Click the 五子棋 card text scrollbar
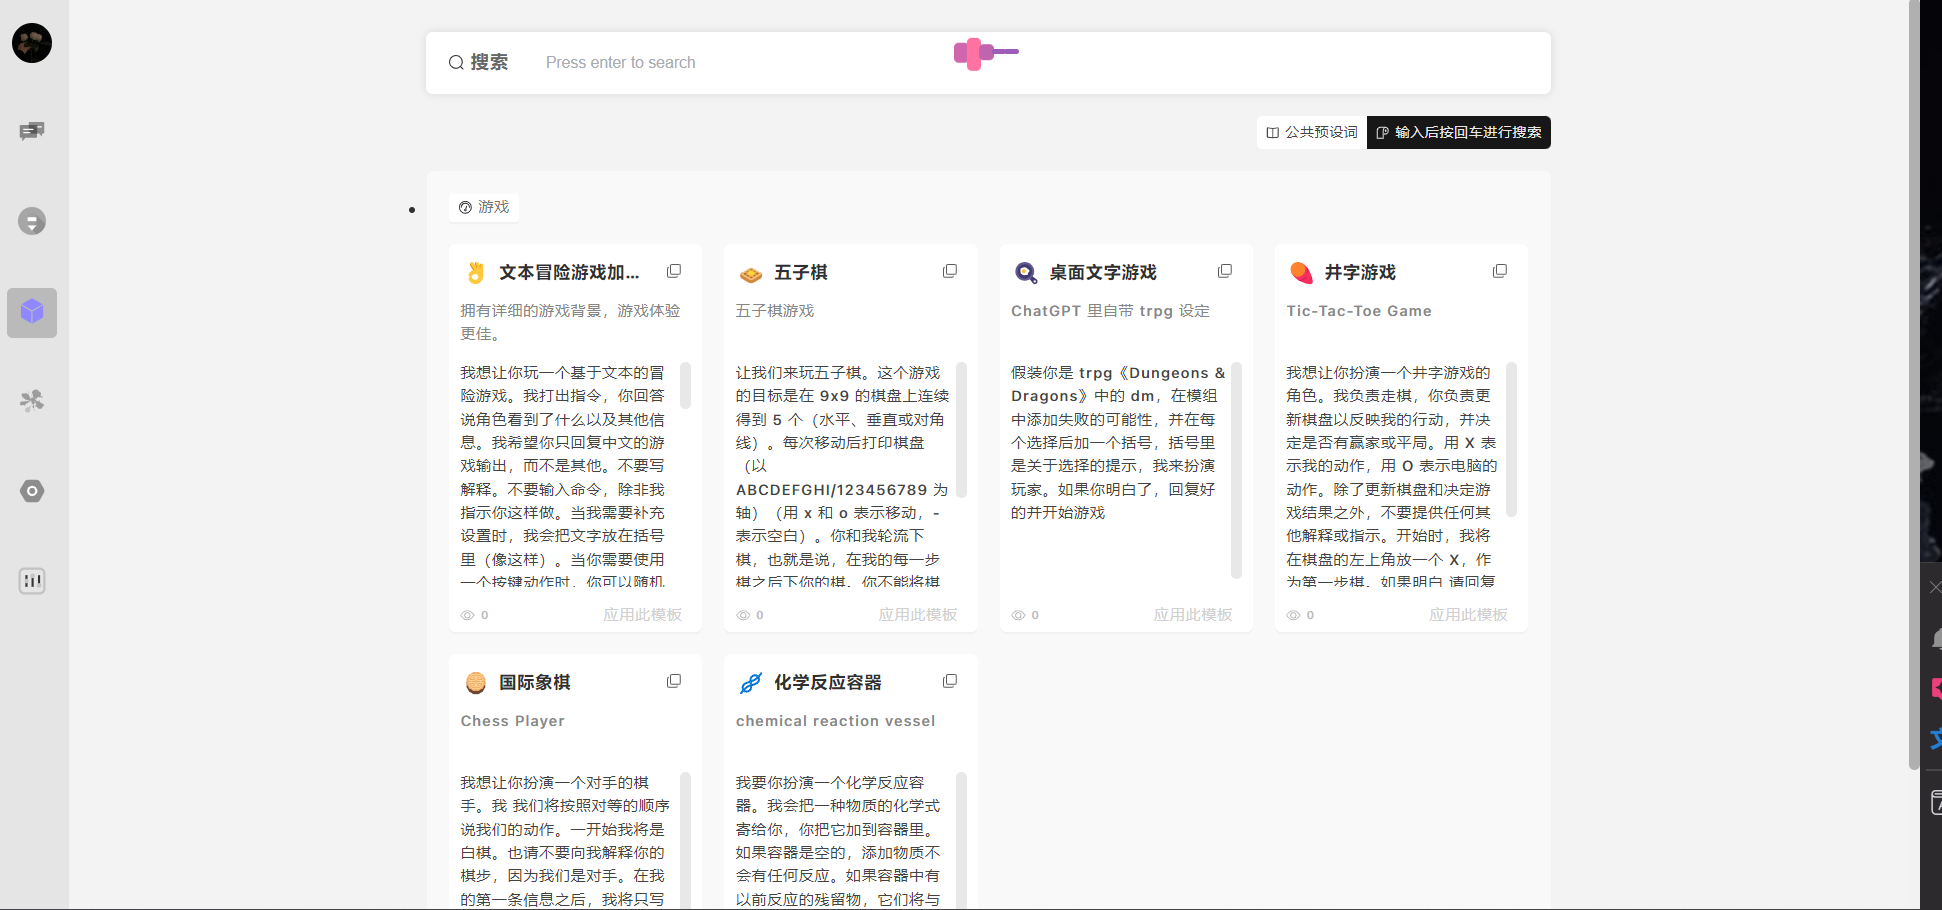The height and width of the screenshot is (910, 1942). pyautogui.click(x=962, y=430)
